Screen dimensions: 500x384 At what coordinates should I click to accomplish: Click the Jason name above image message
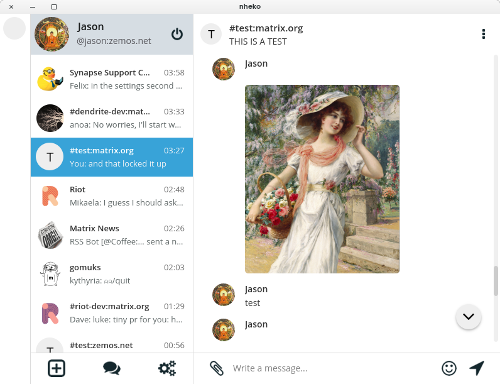tap(256, 64)
